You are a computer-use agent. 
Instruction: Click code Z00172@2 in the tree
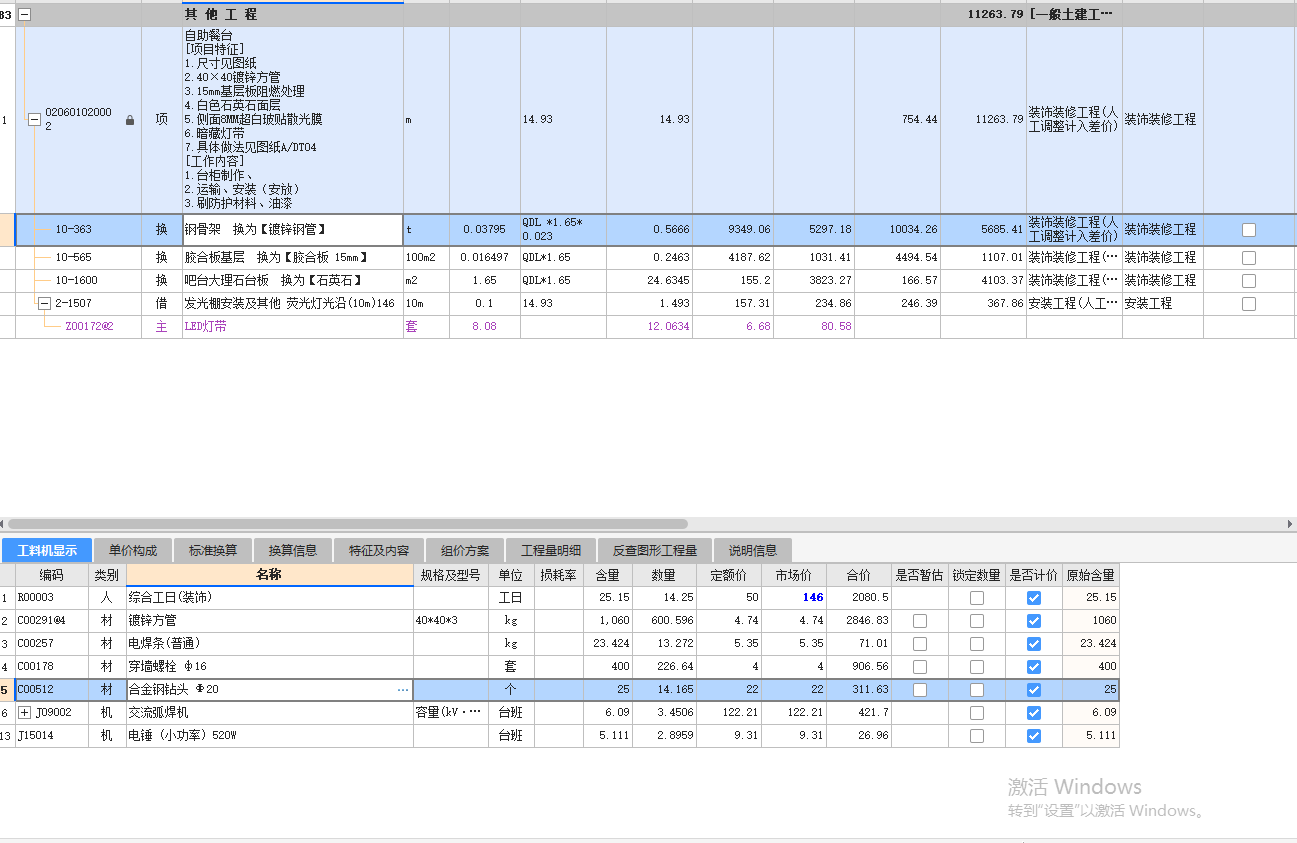(x=89, y=327)
